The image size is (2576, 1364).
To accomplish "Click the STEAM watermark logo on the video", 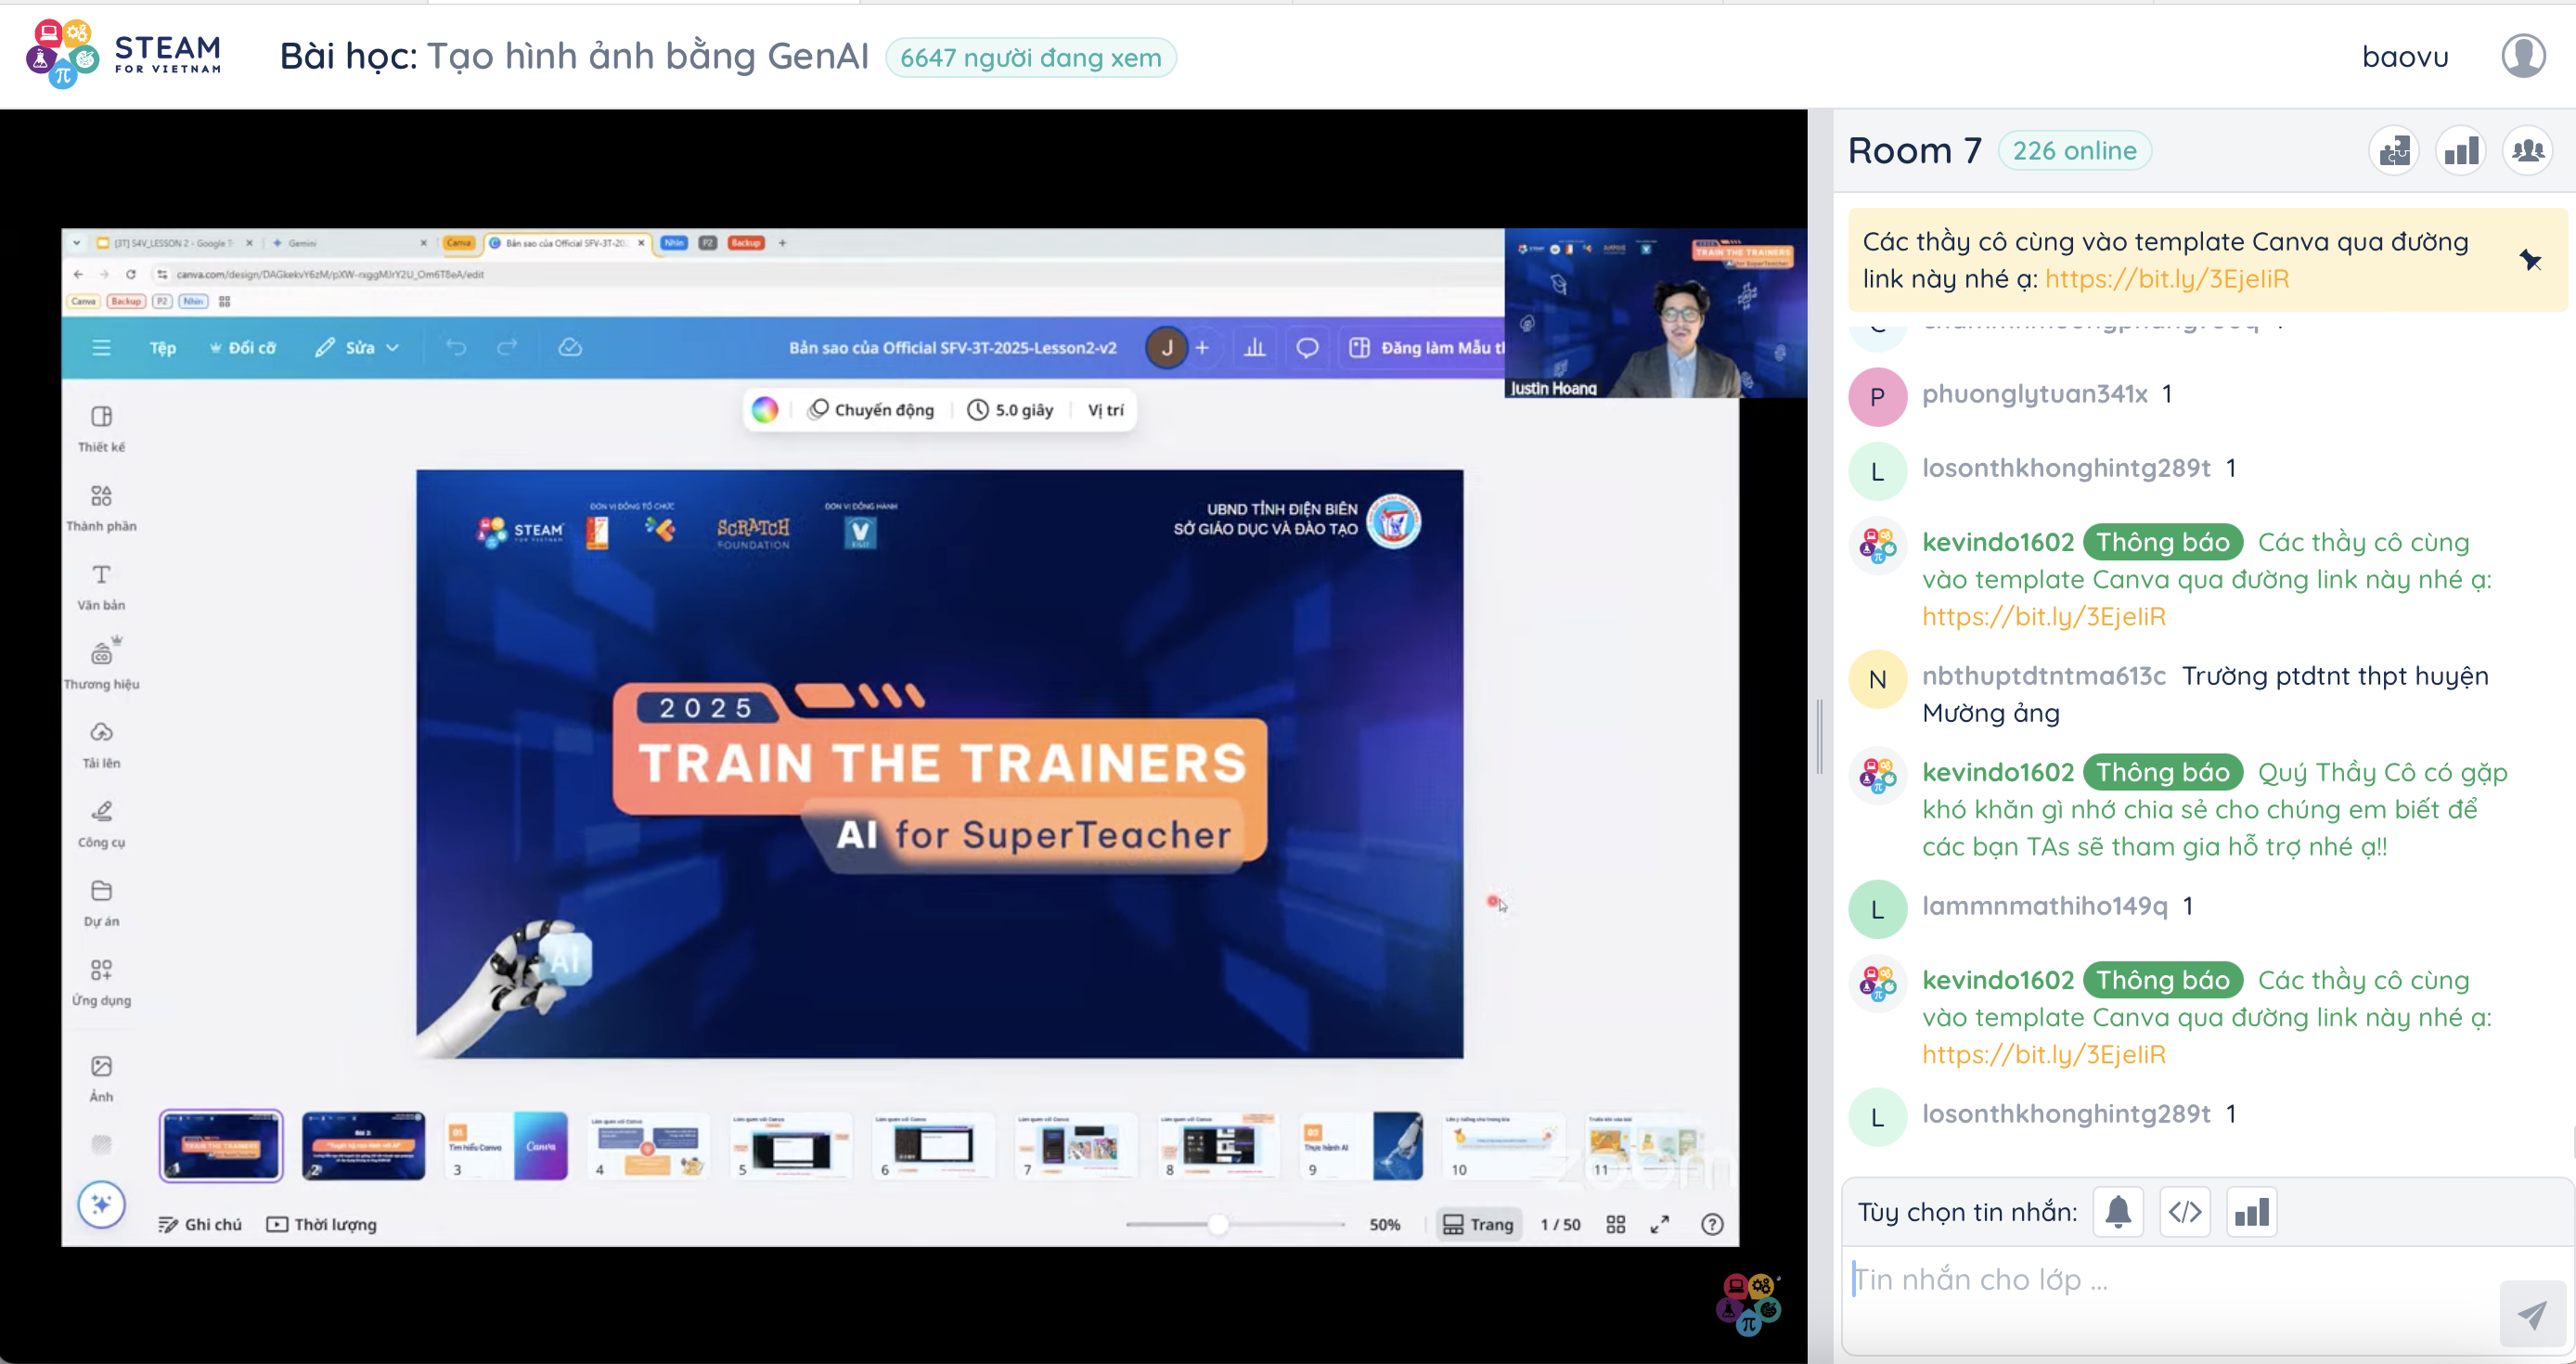I will point(1748,1304).
